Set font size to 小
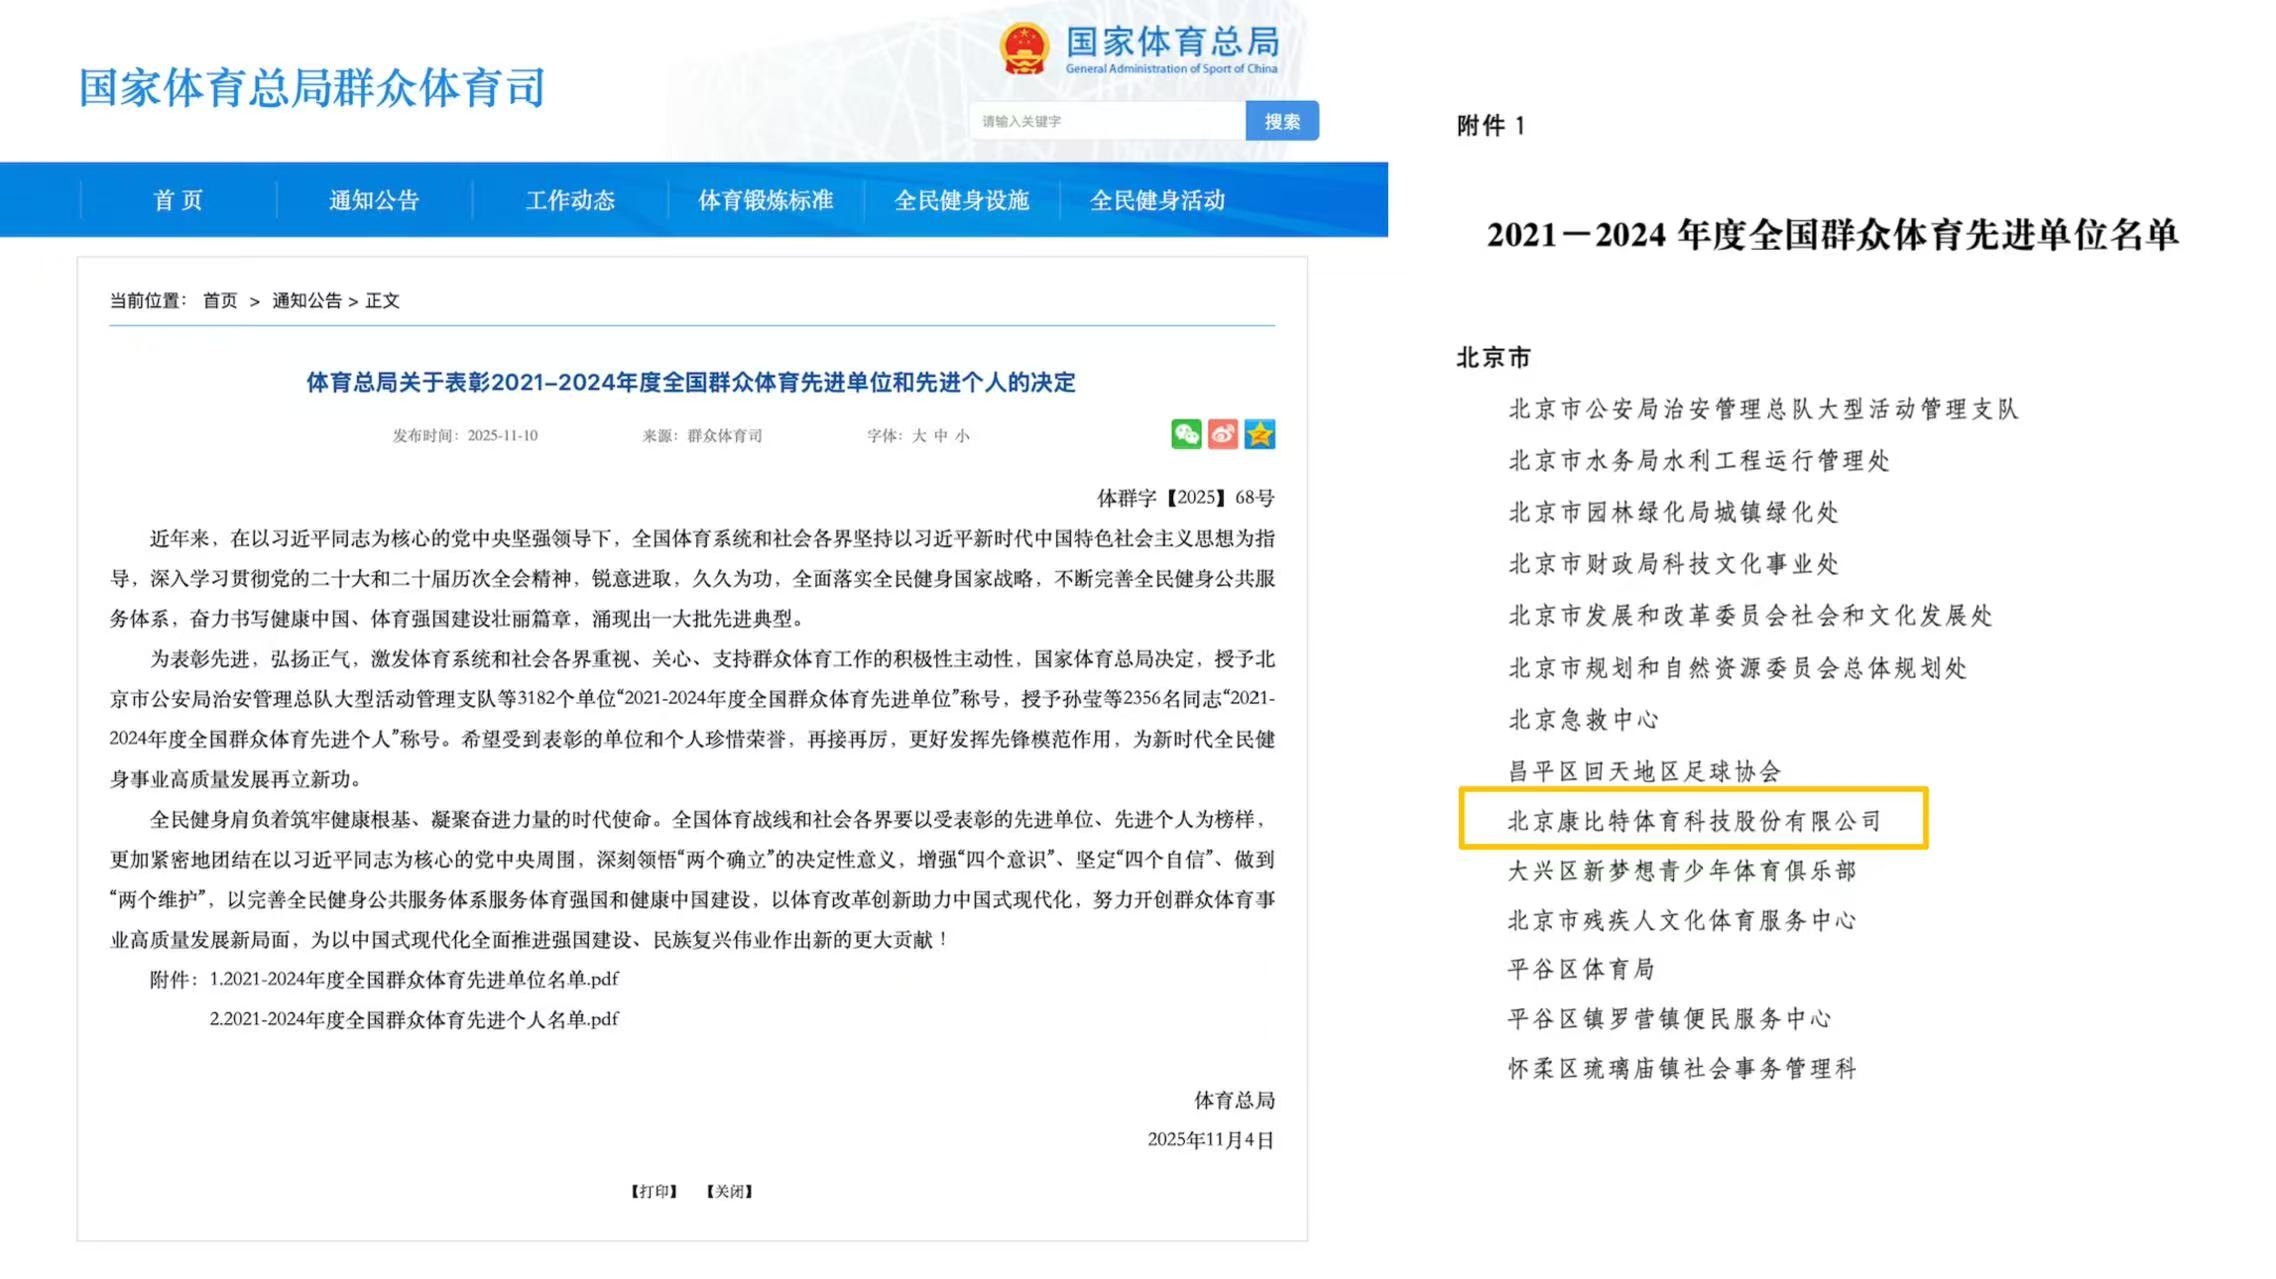Viewport: 2276px width, 1279px height. [962, 436]
